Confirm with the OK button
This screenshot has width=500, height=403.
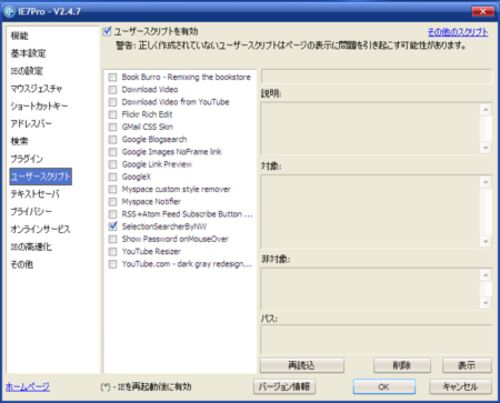click(384, 387)
